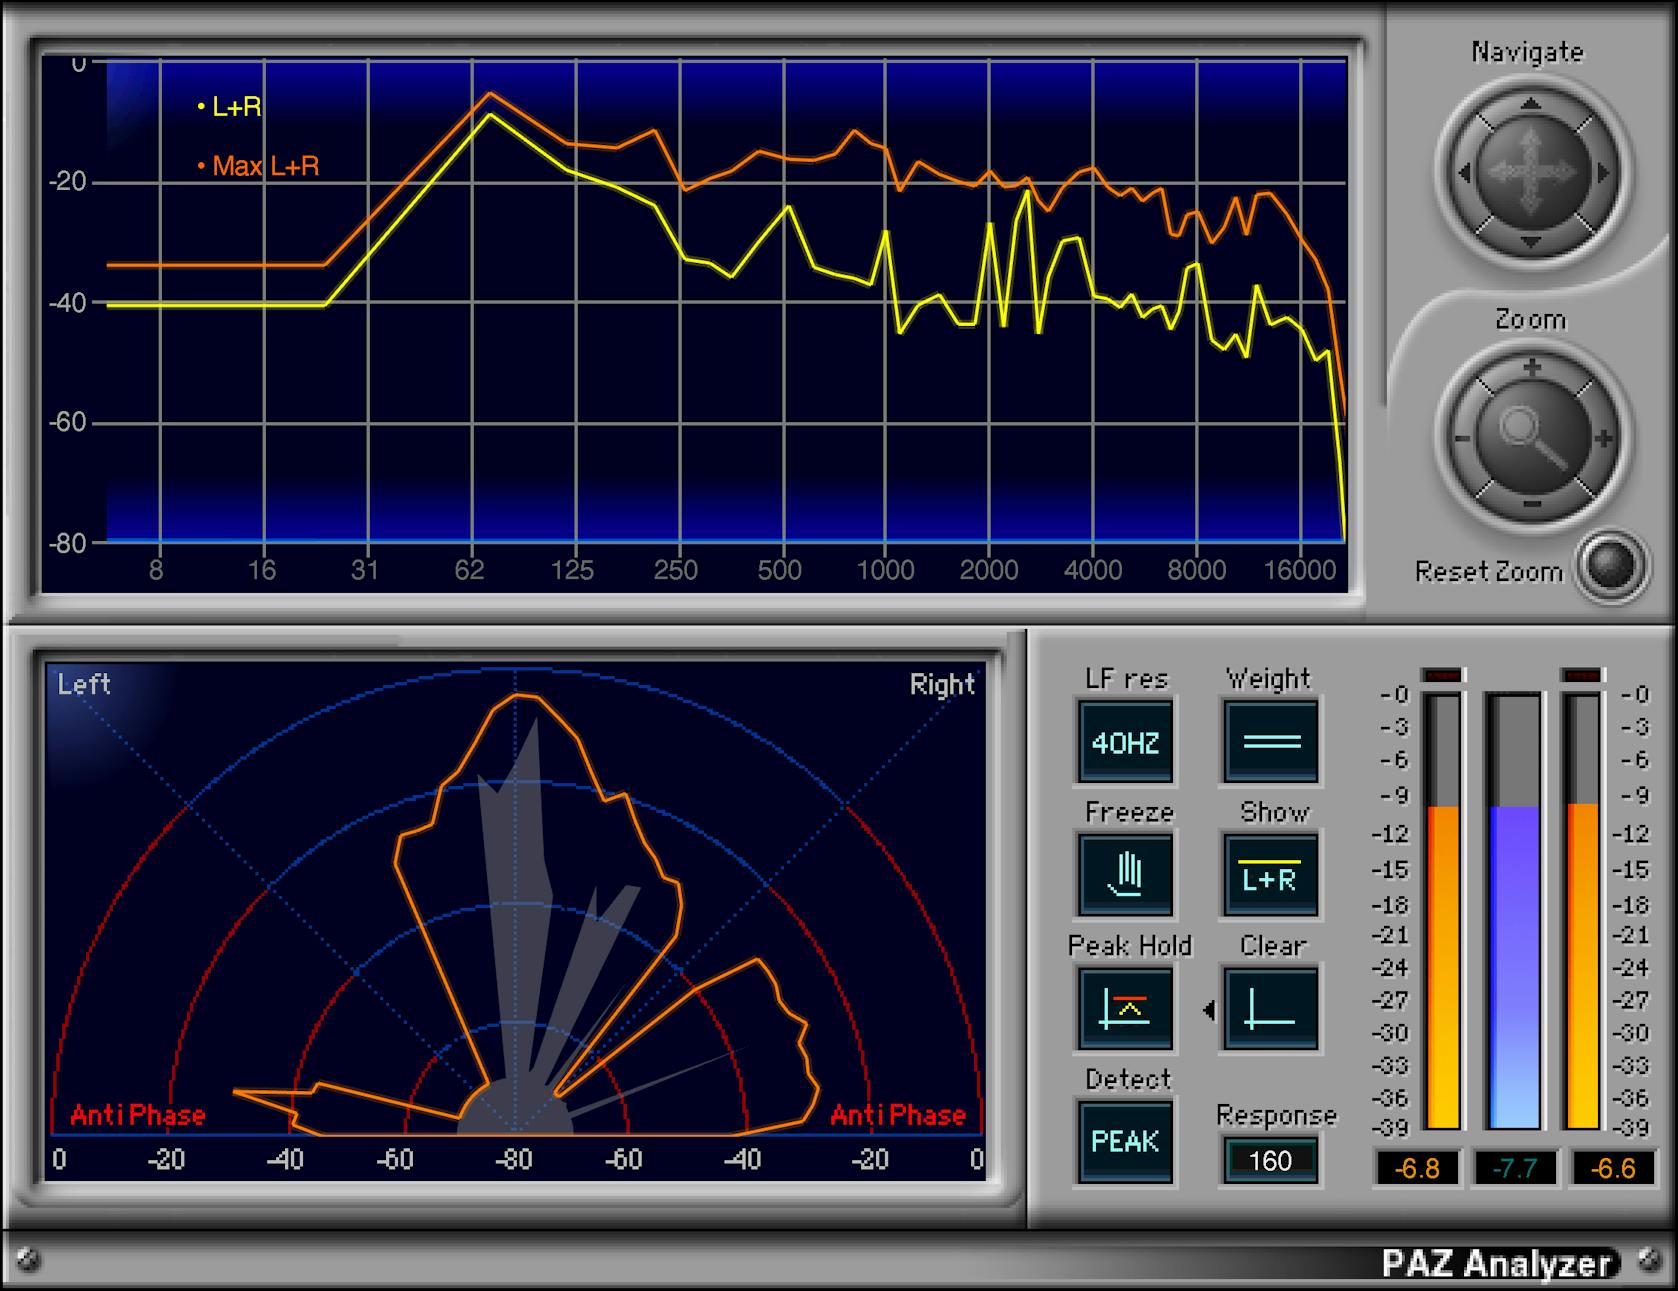The height and width of the screenshot is (1291, 1678).
Task: Click the Clear meter icon
Action: tap(1269, 1009)
